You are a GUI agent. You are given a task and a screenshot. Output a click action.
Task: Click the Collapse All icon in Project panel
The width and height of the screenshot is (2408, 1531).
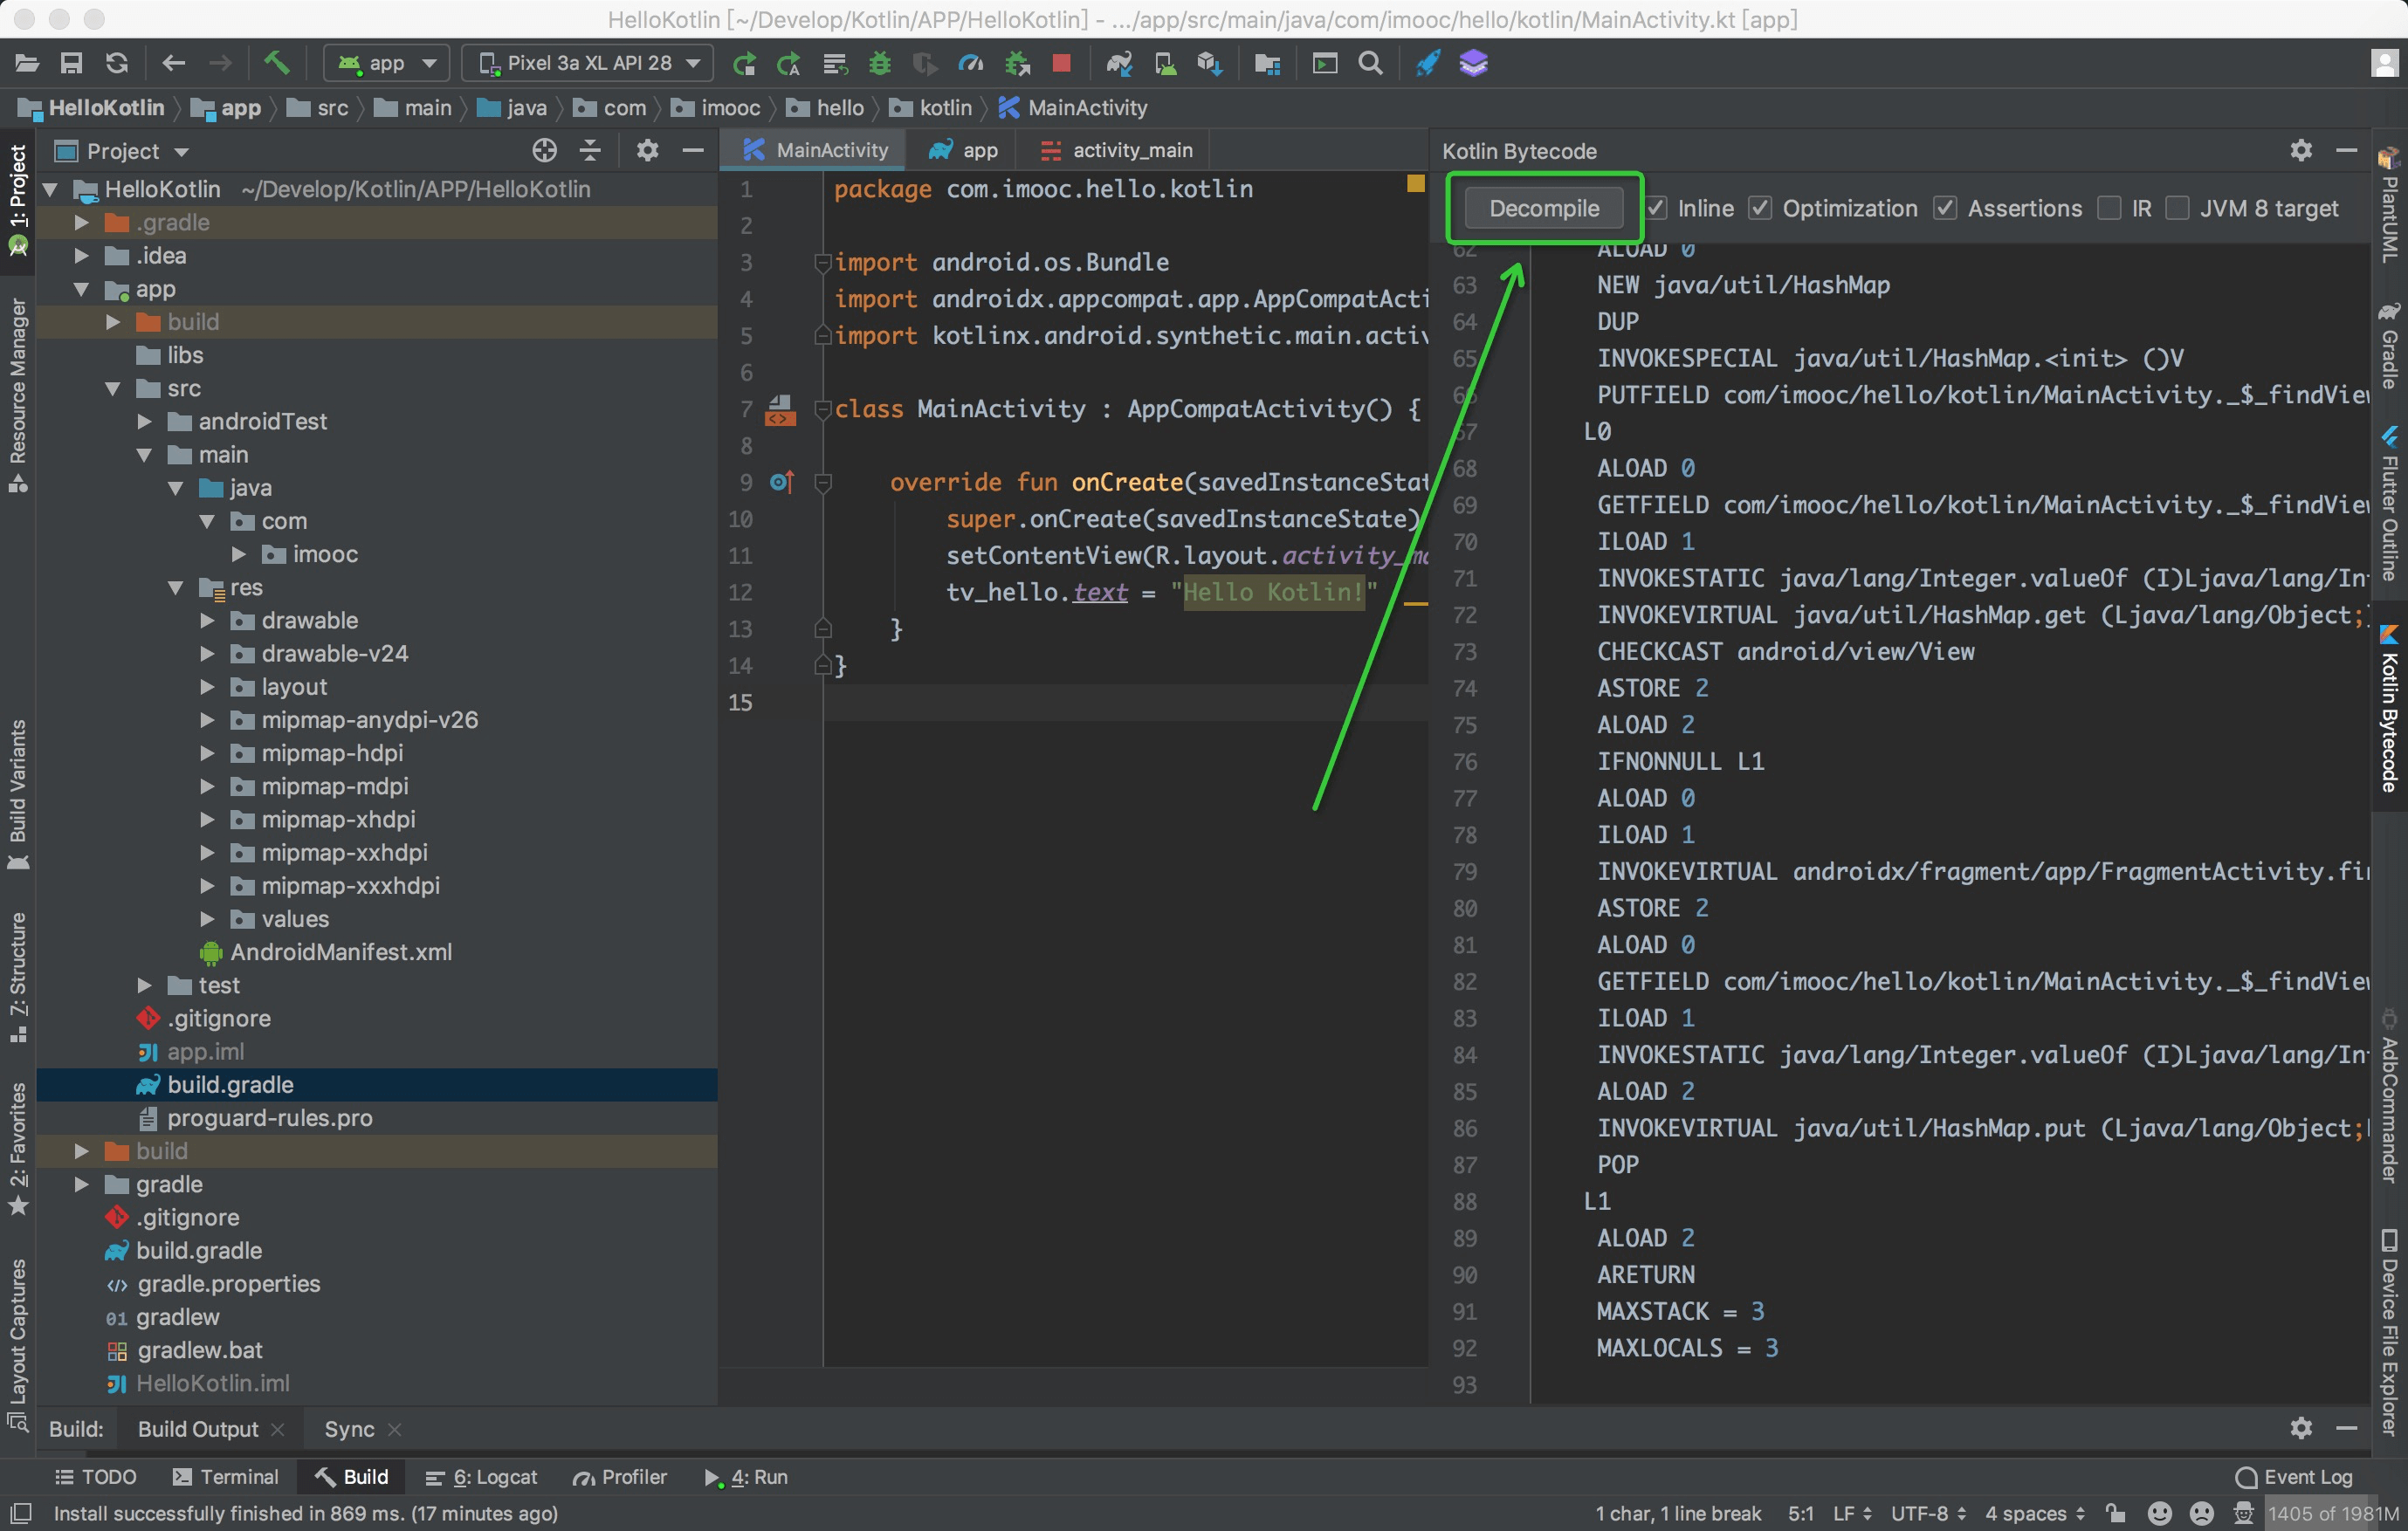(x=590, y=151)
